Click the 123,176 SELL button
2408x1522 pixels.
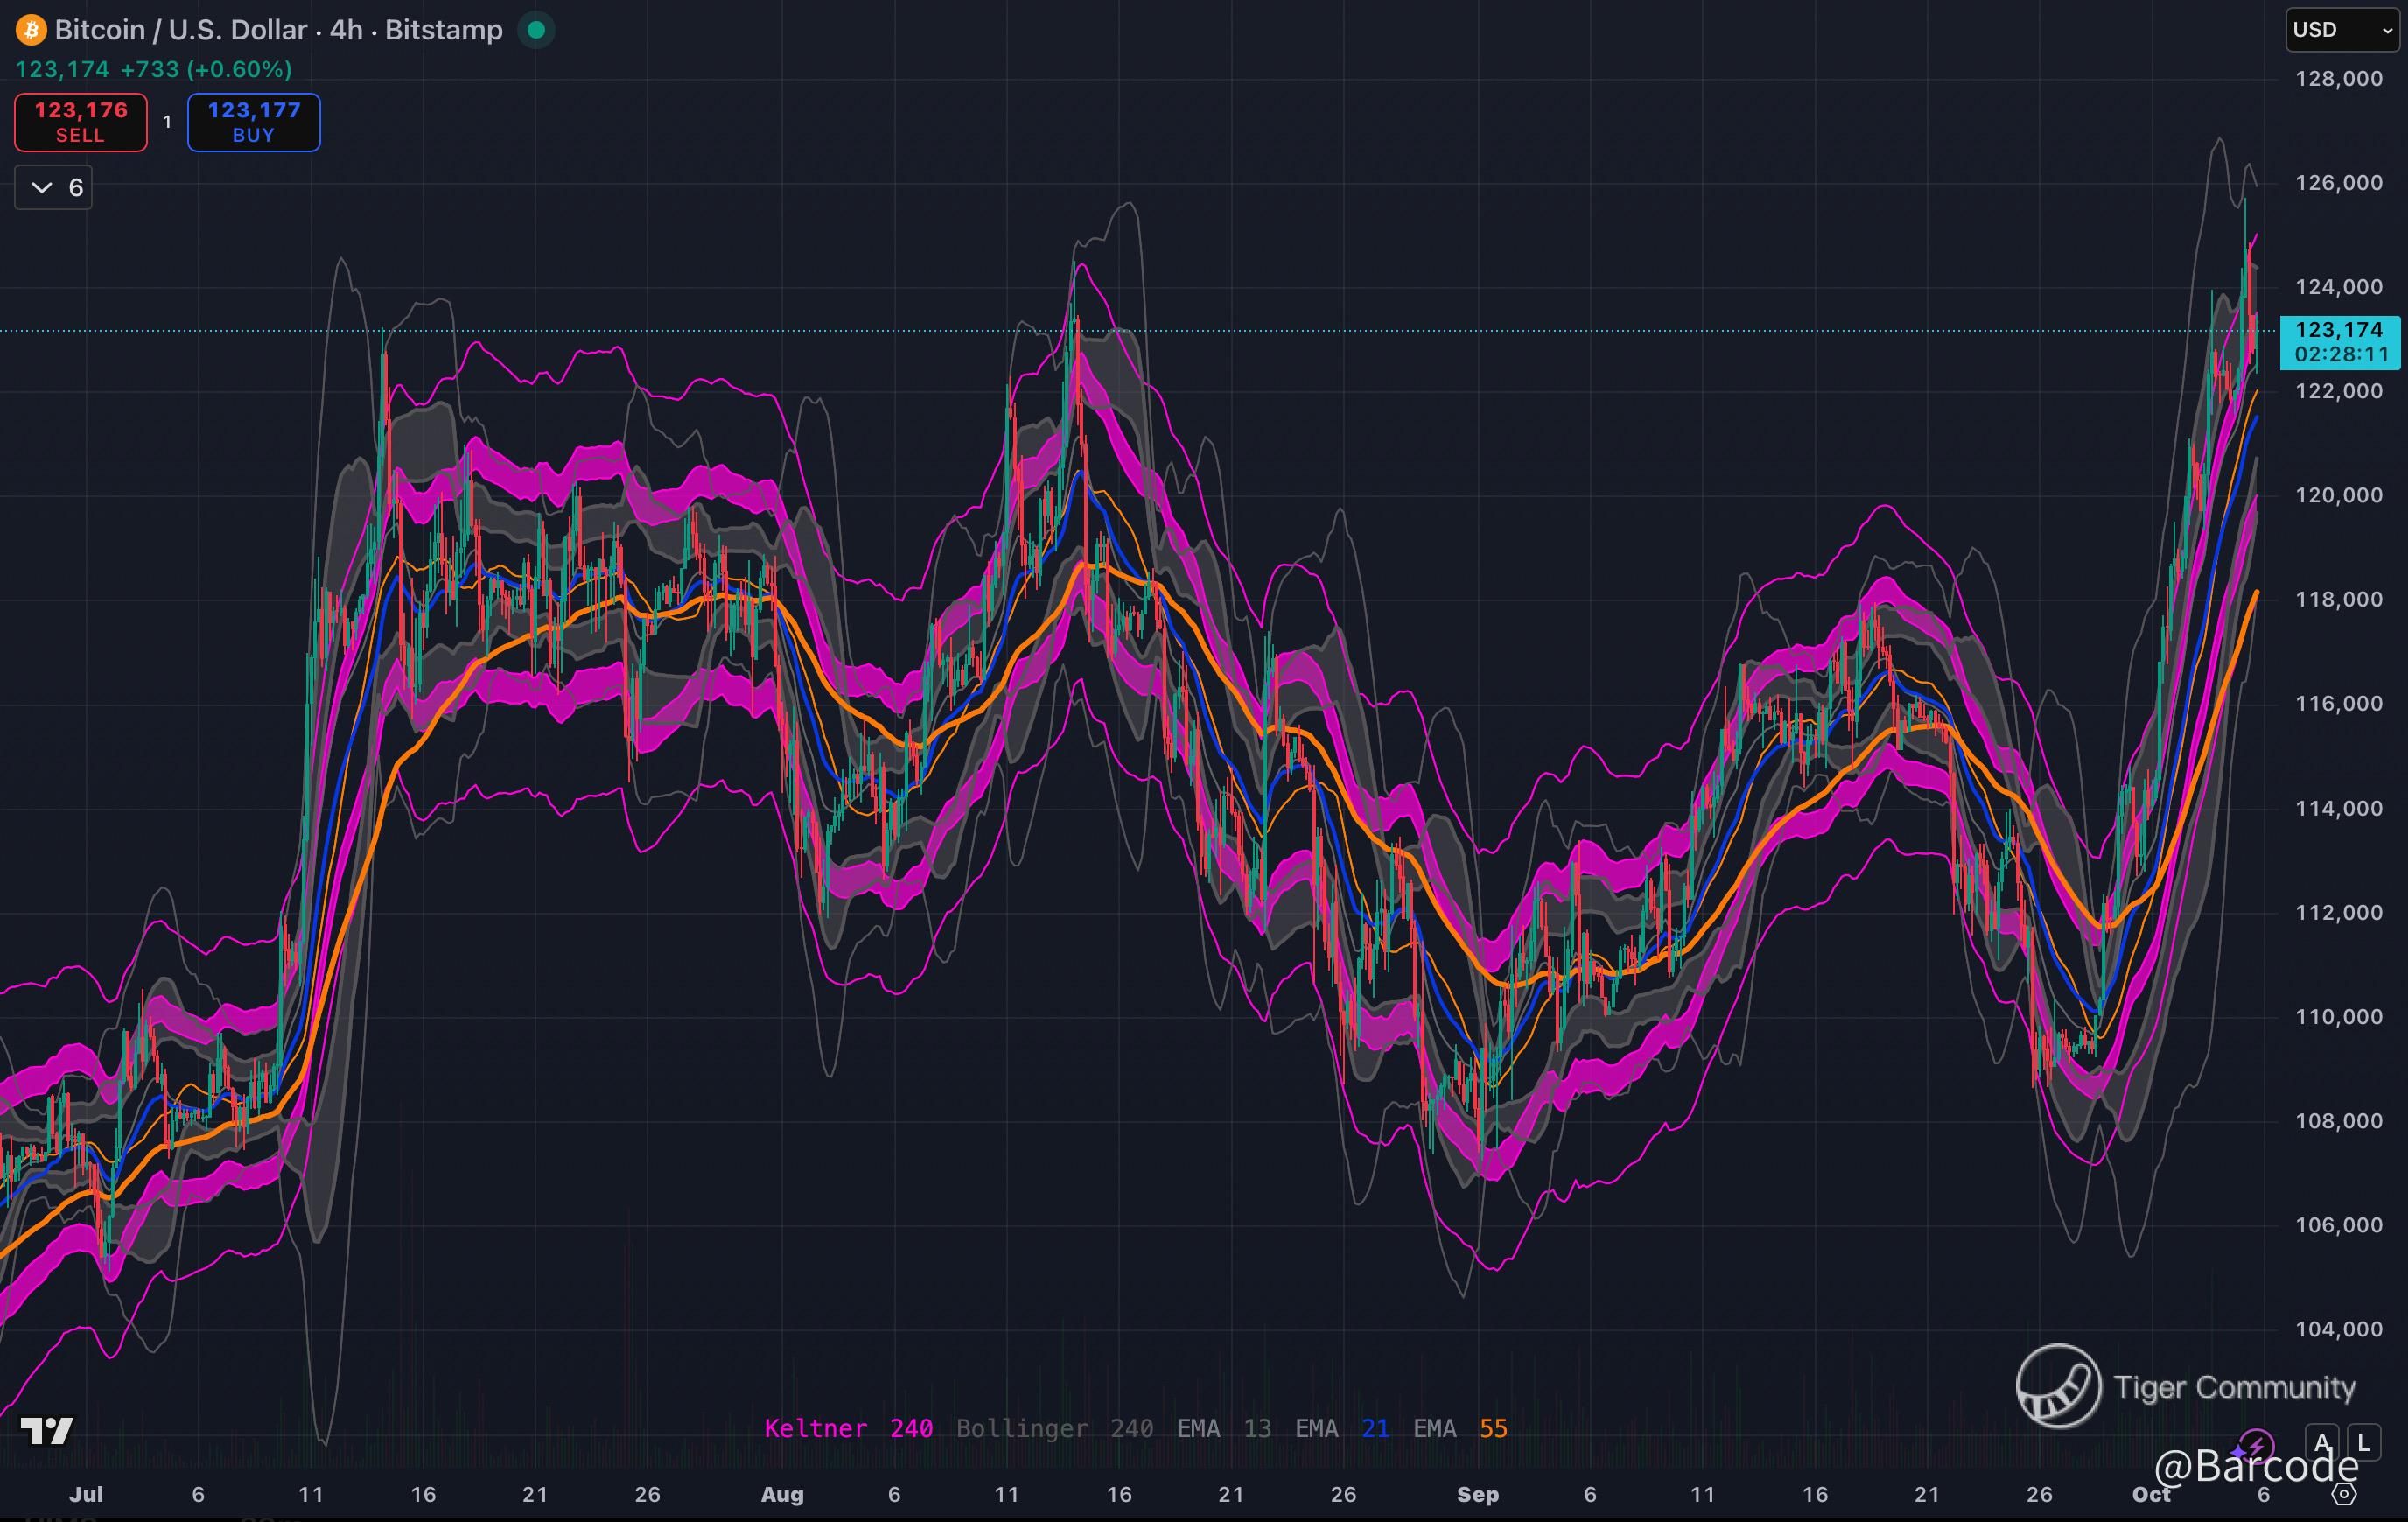(81, 122)
